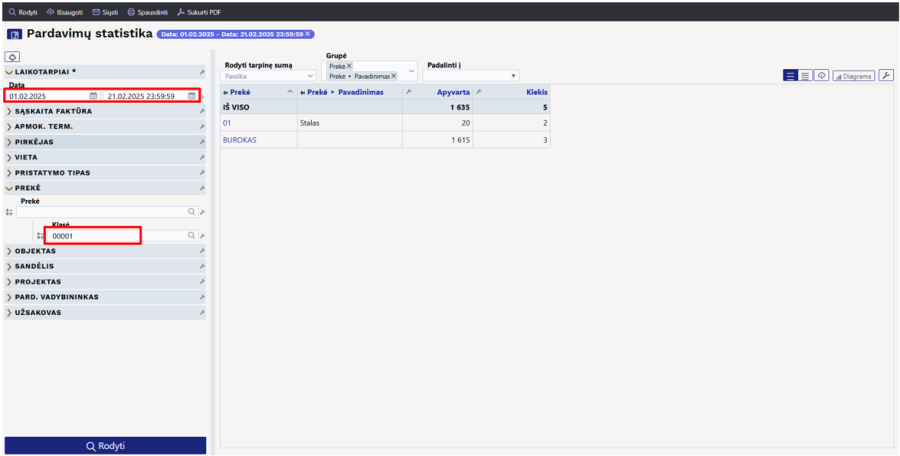900x456 pixels.
Task: Click wrench icon on PARD. VADYBININKAS header
Action: tap(202, 297)
